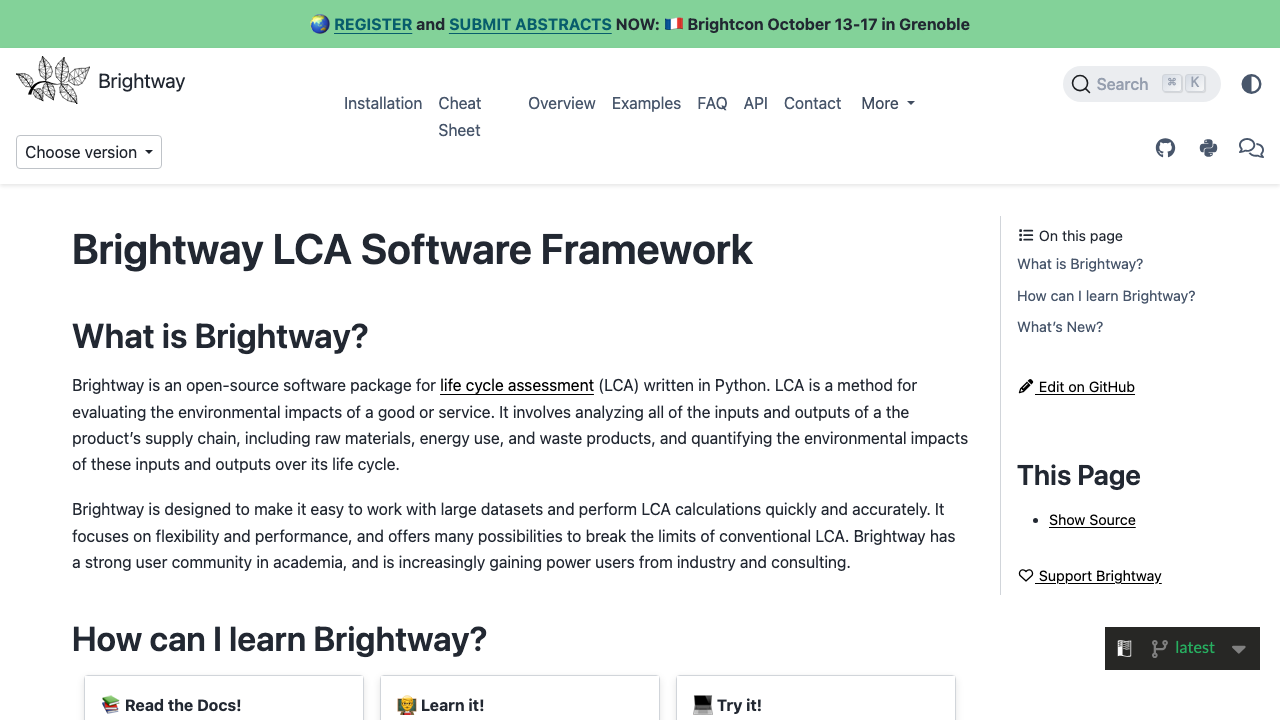The image size is (1280, 720).
Task: Open the GitHub repository icon
Action: (1165, 148)
